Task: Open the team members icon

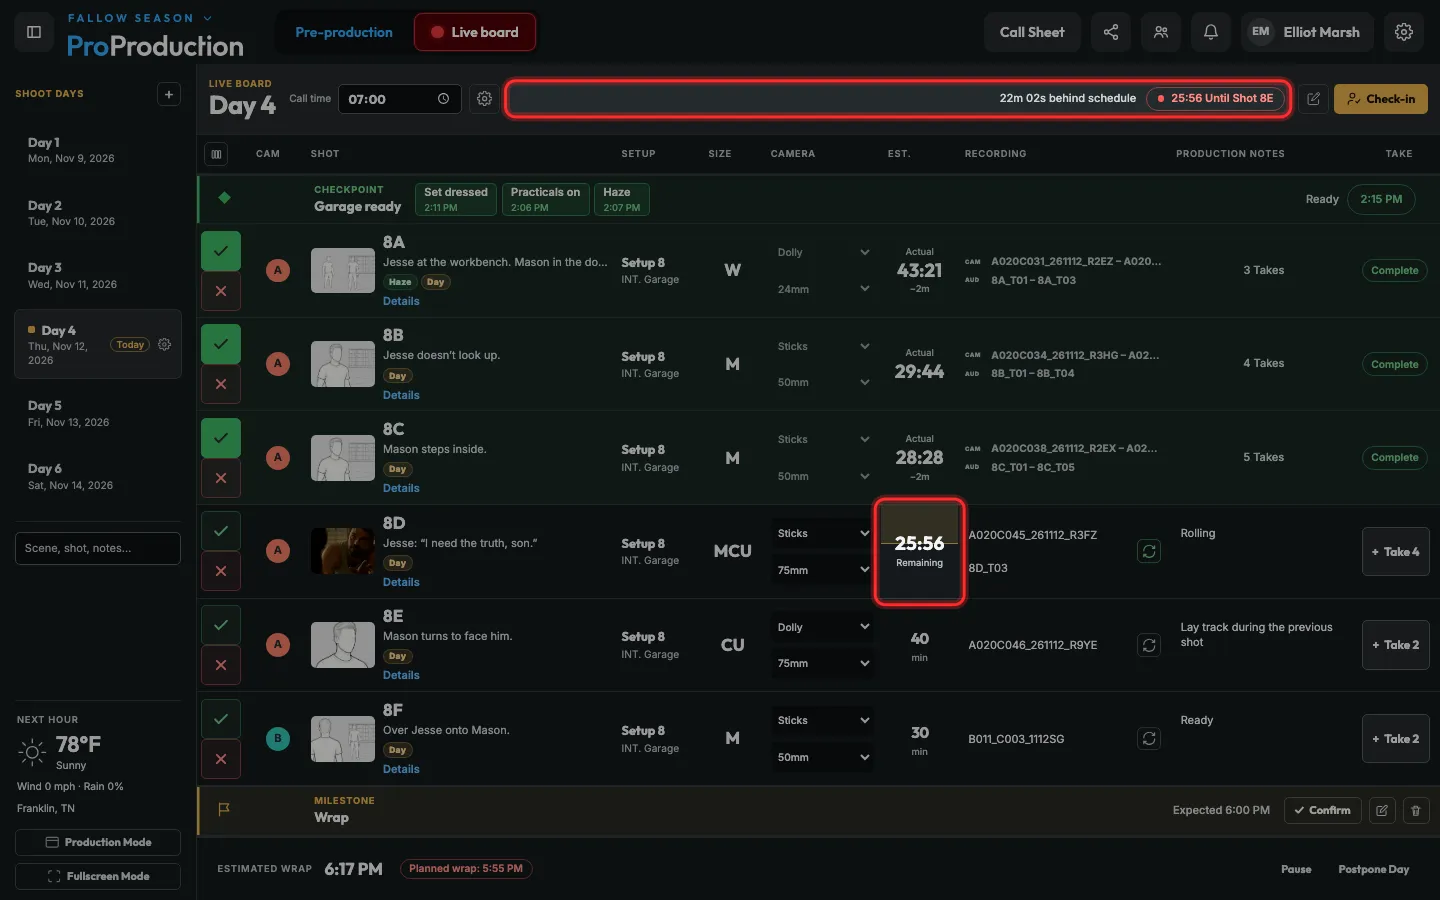Action: (x=1161, y=32)
